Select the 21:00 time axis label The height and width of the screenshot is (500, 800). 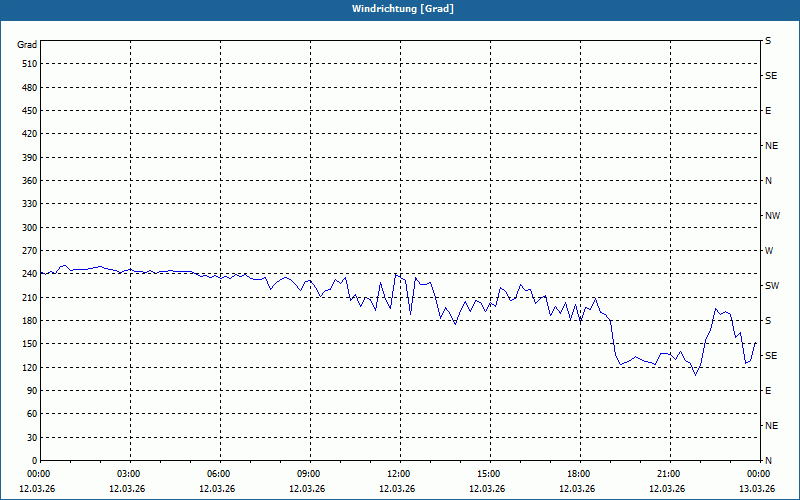coord(670,474)
